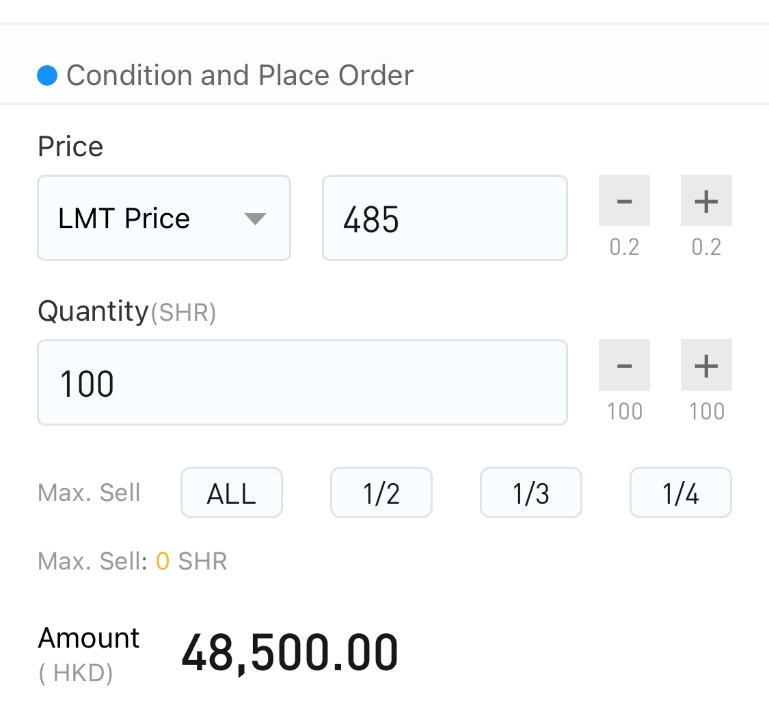769x710 pixels.
Task: Increase the price with the plus button
Action: pos(706,201)
